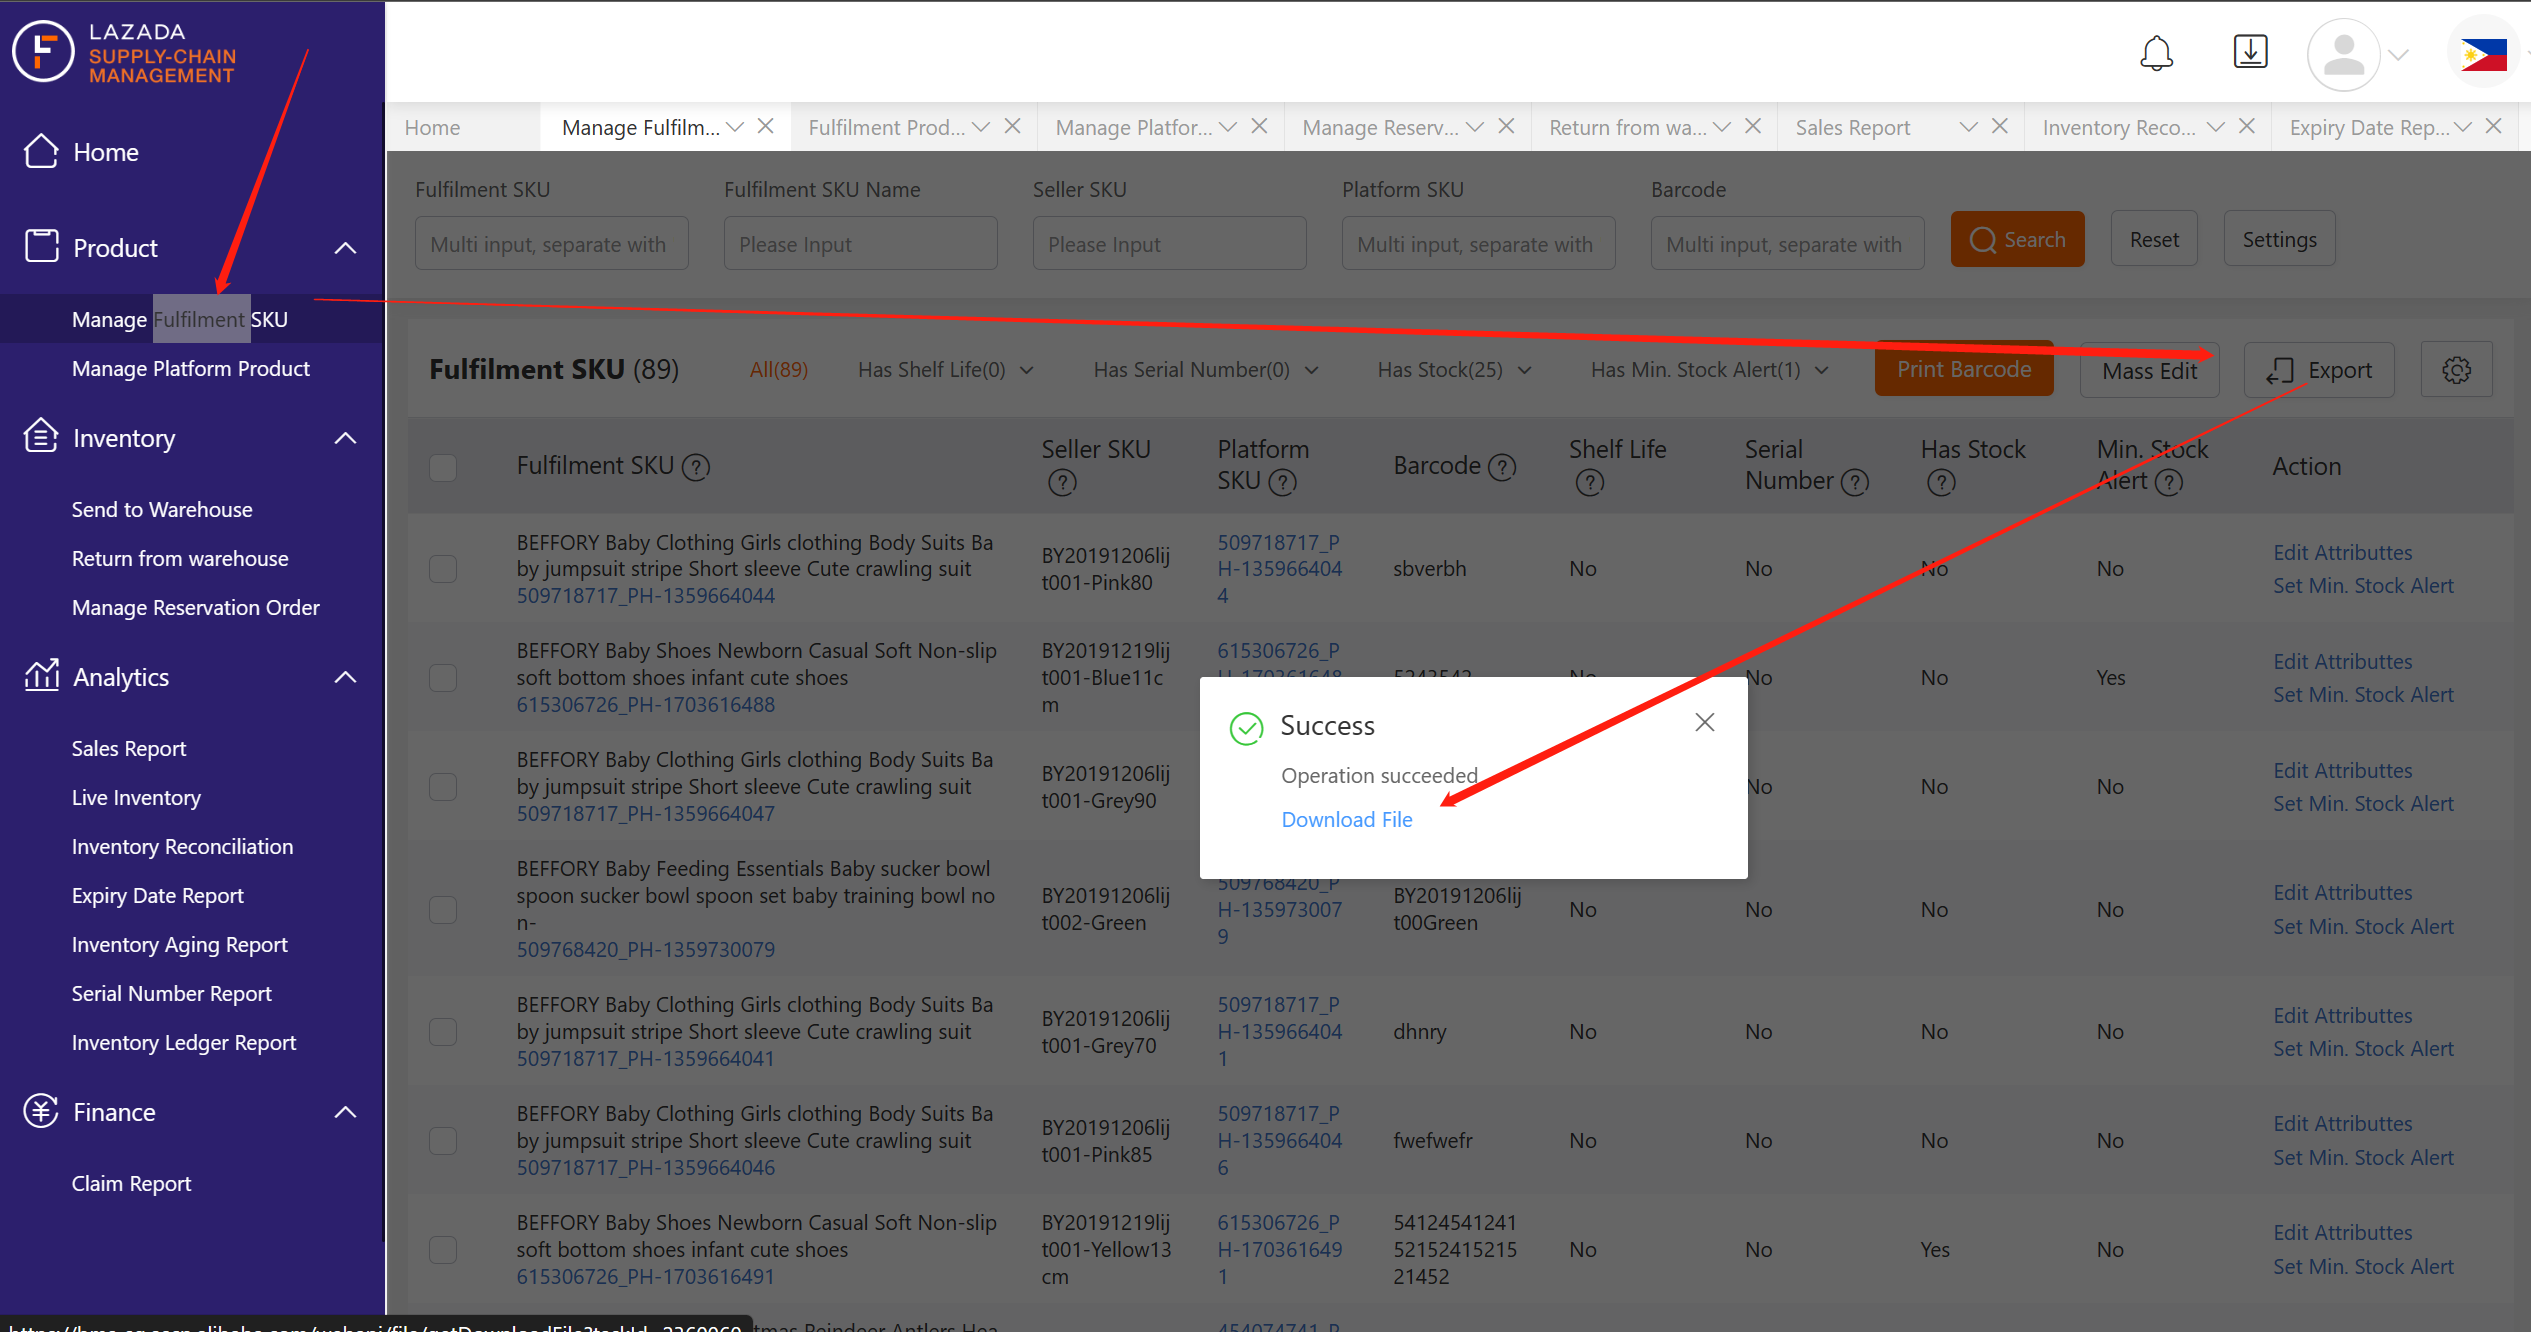Collapse the Finance sidebar section
The image size is (2531, 1332).
pyautogui.click(x=345, y=1111)
